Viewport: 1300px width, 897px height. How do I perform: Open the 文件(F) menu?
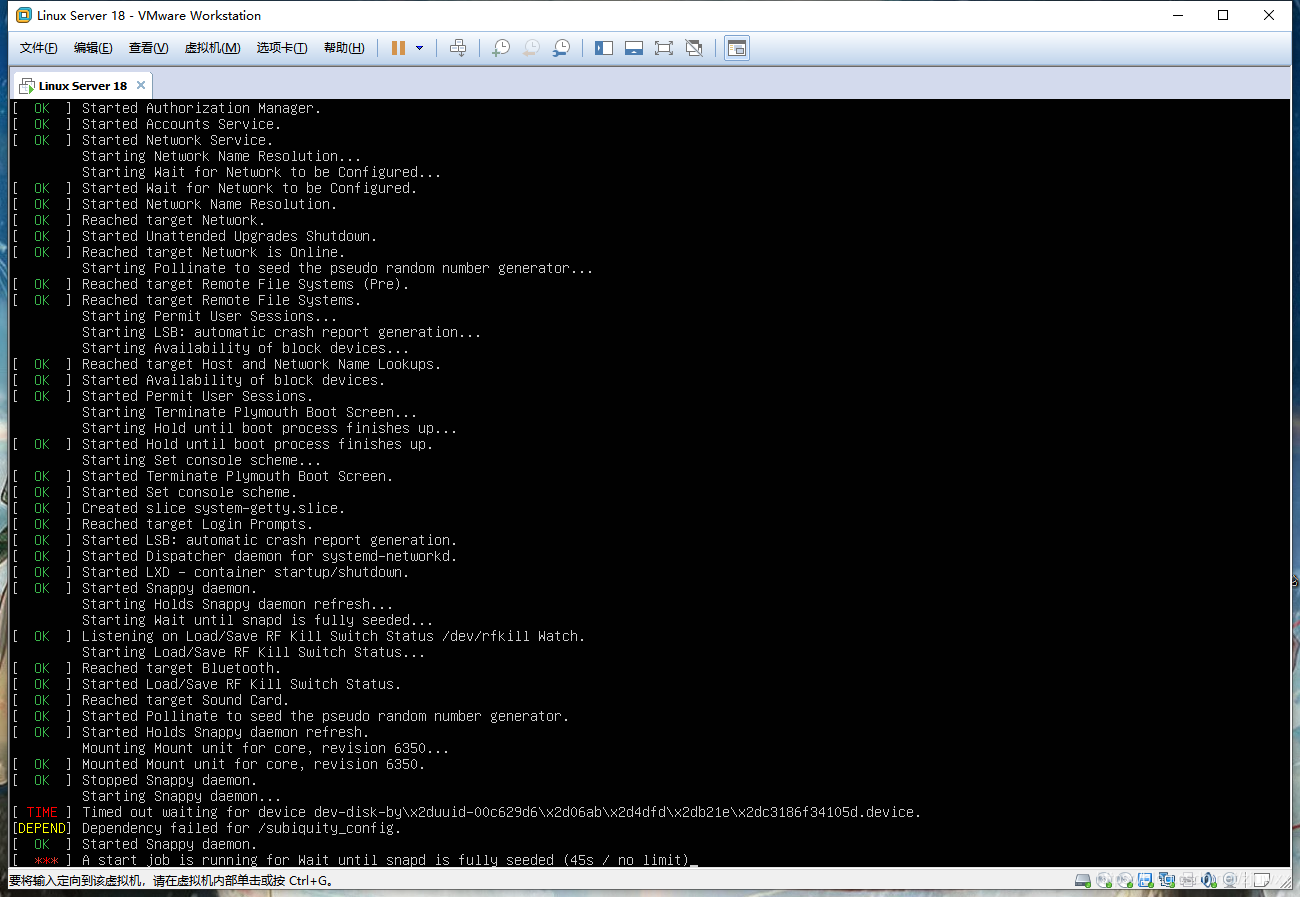point(39,48)
